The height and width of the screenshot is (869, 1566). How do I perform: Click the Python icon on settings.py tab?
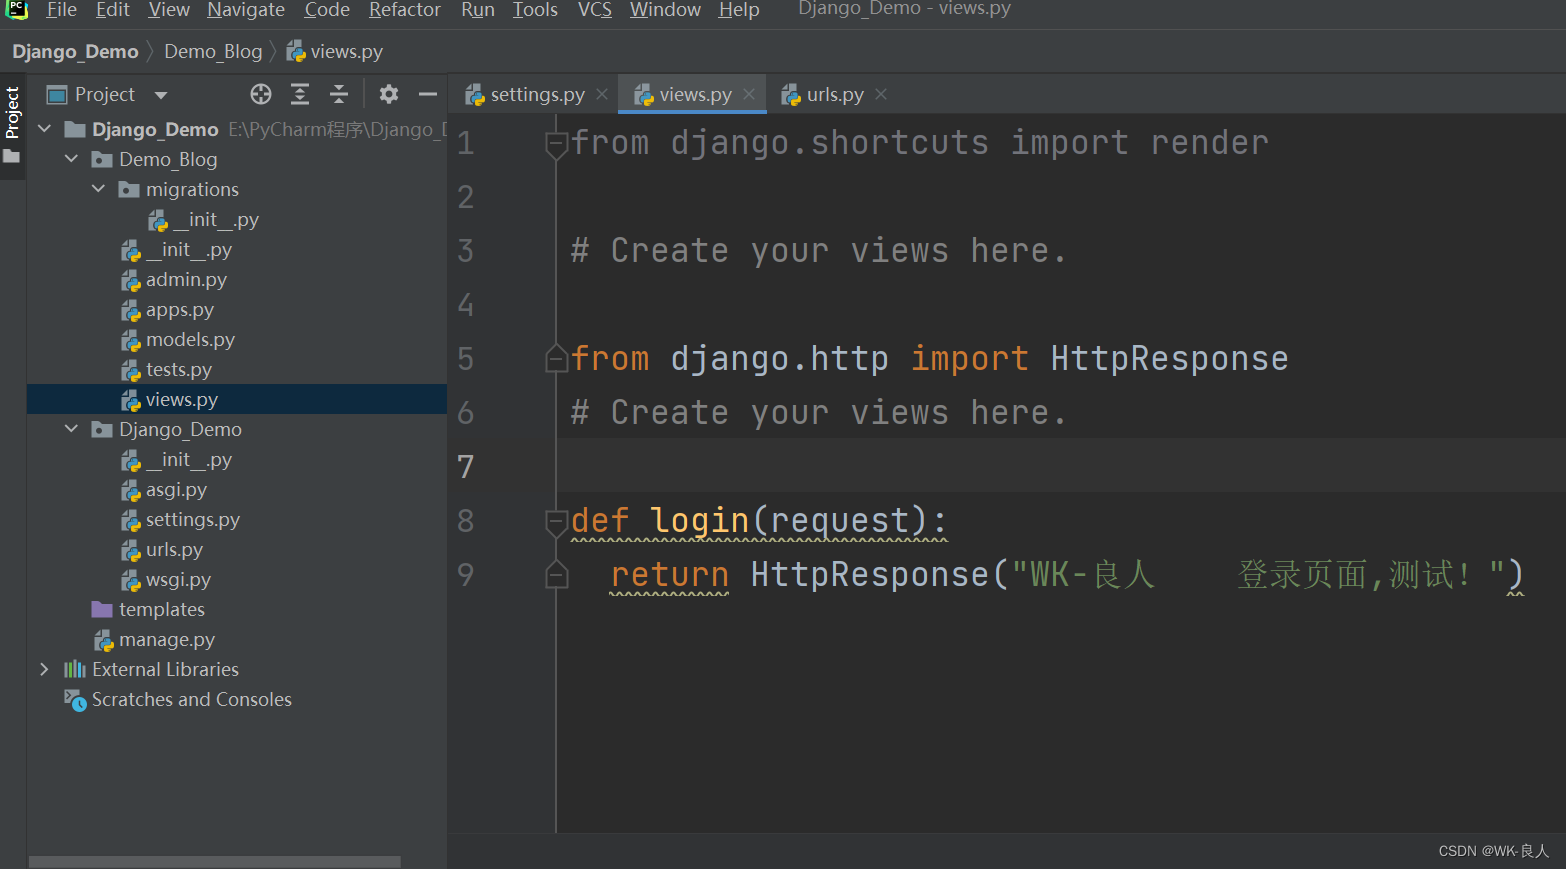pyautogui.click(x=475, y=95)
